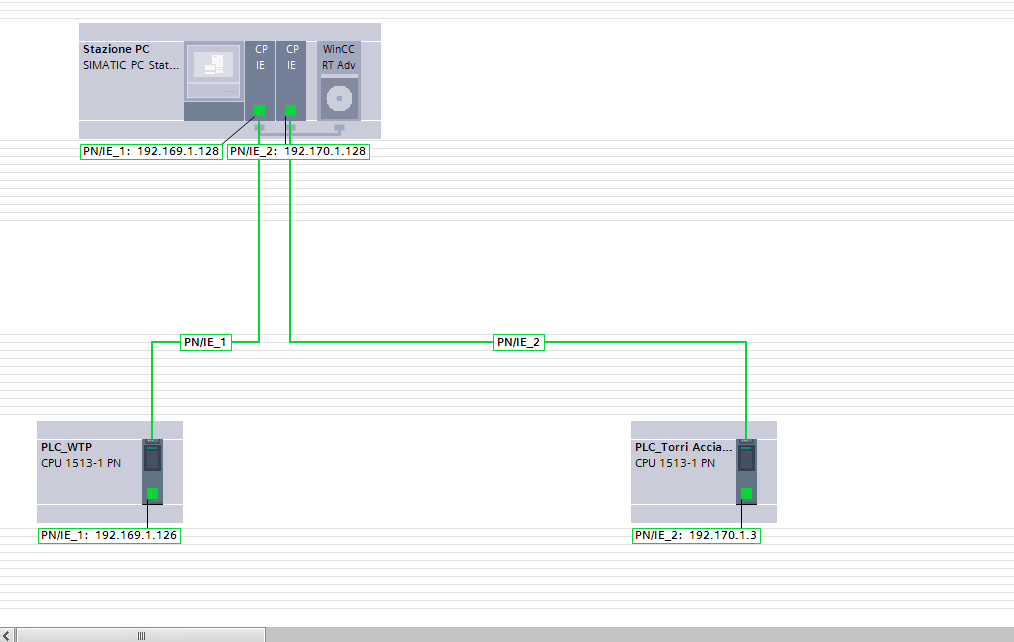Viewport: 1014px width, 642px height.
Task: Select the PLC_WTP CPU module icon
Action: click(153, 471)
